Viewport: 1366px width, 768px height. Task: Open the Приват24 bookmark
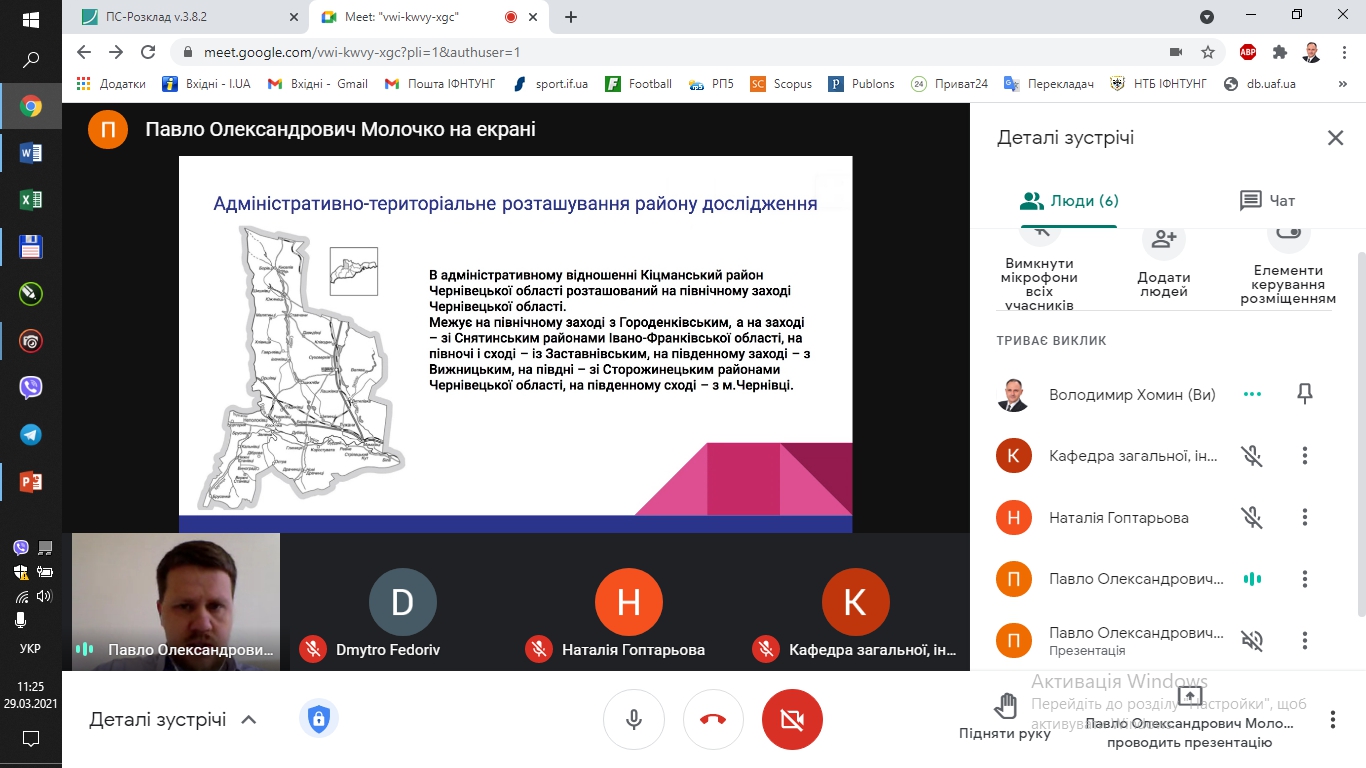click(949, 84)
